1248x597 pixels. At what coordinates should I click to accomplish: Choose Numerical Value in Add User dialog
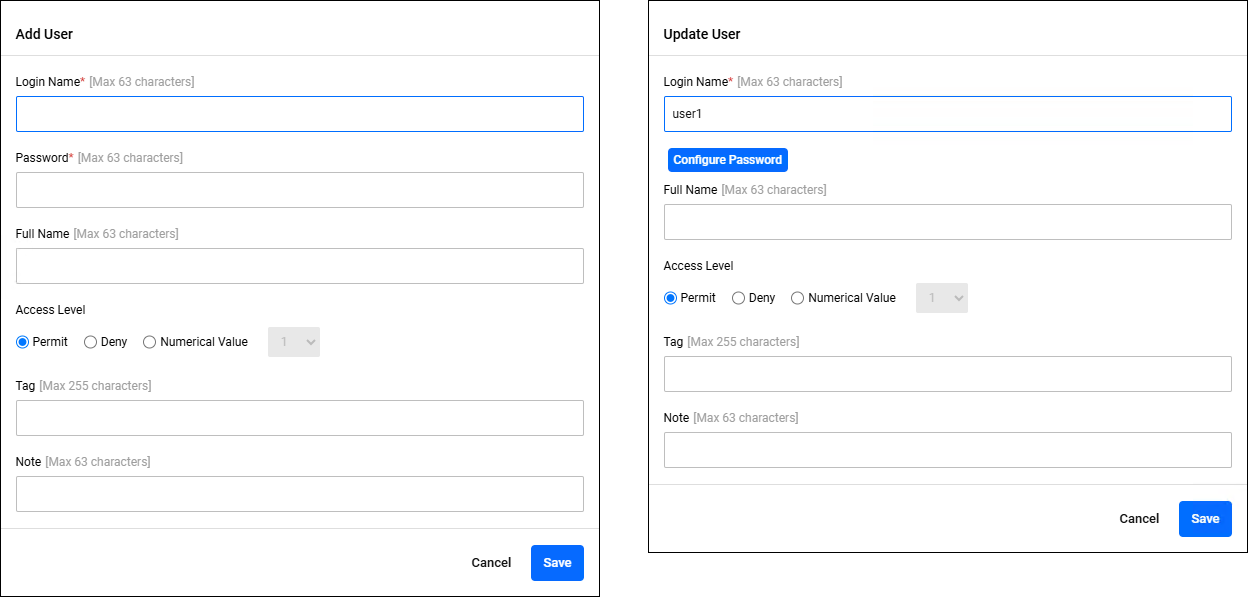150,342
